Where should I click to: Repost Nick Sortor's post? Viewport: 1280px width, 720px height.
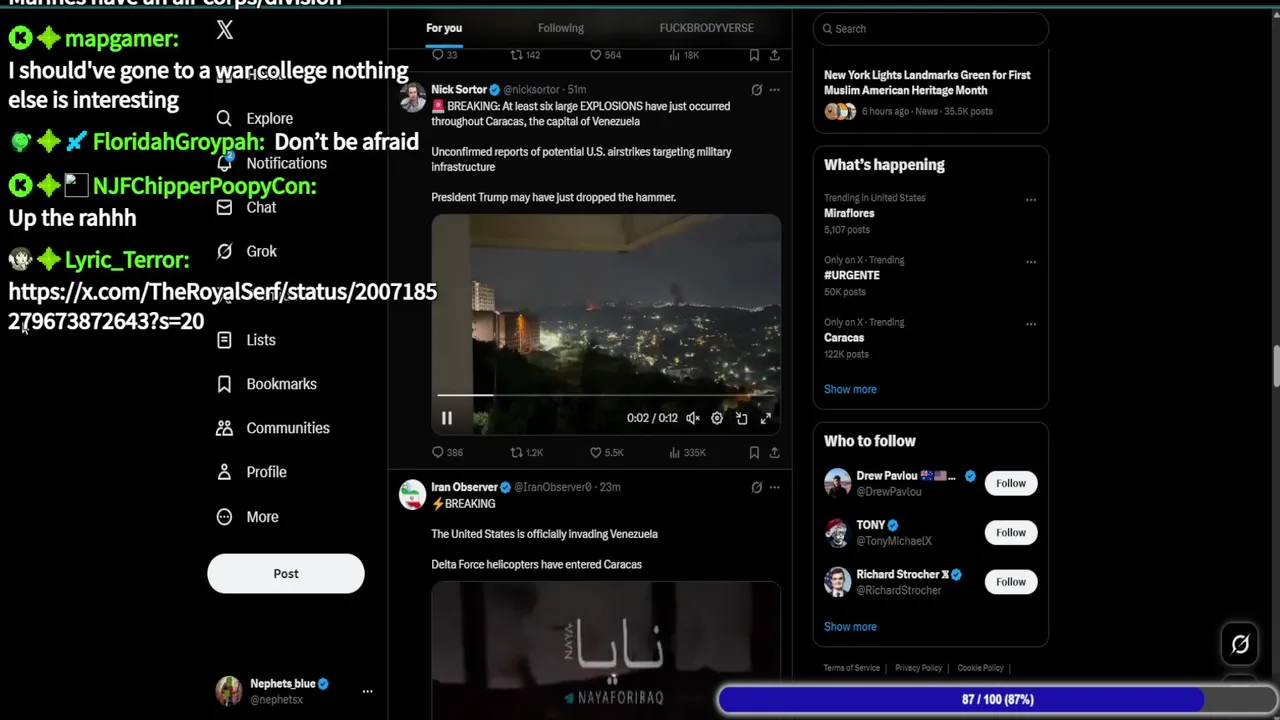526,453
